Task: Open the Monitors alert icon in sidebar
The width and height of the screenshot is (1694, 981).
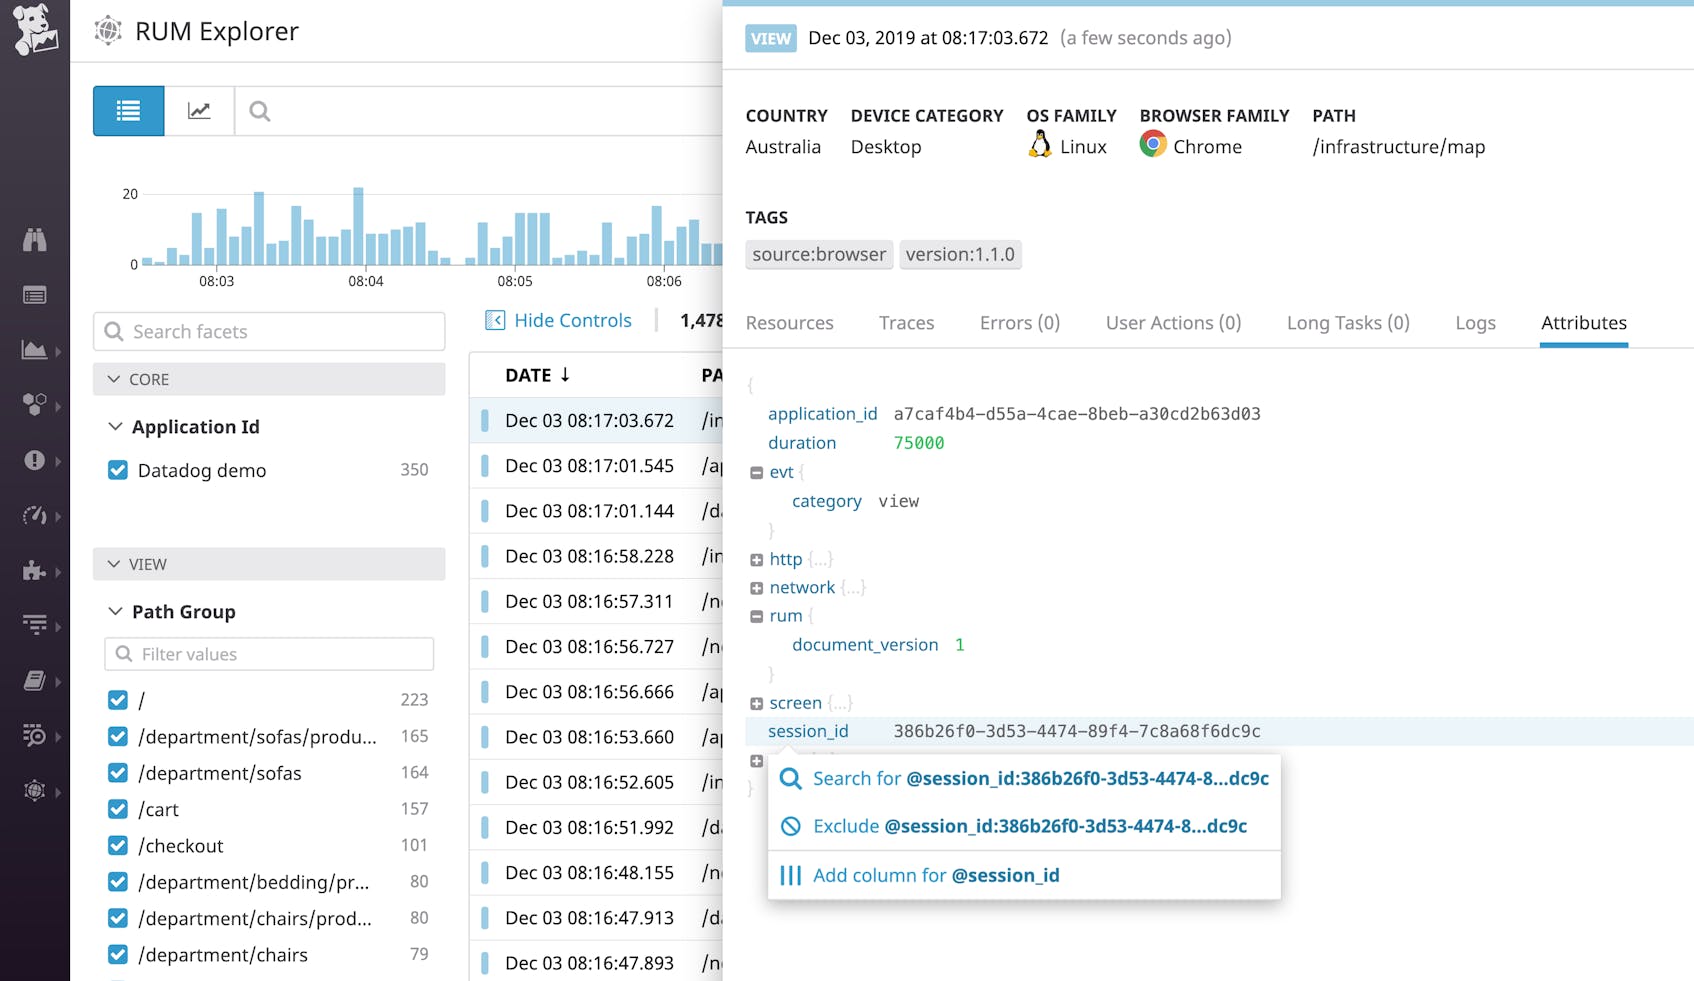Action: click(x=35, y=461)
